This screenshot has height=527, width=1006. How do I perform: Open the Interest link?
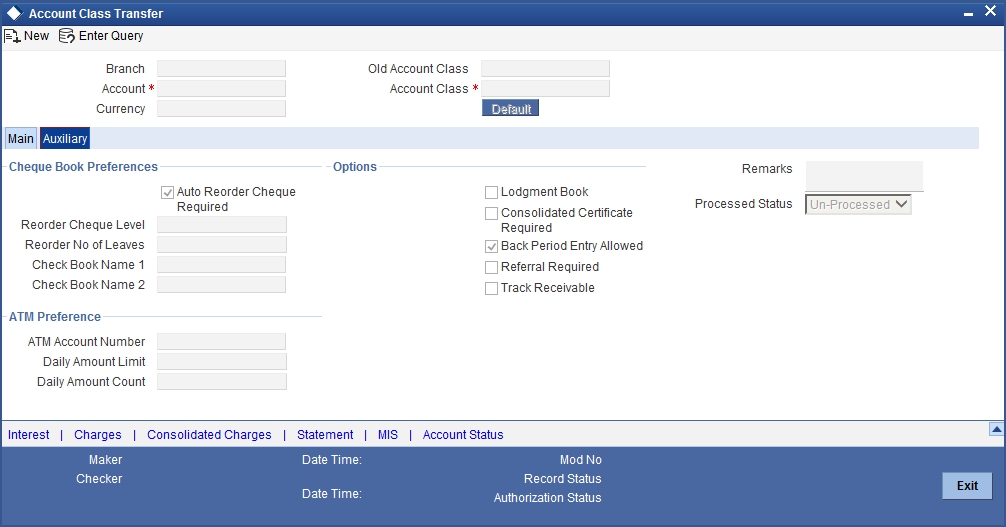pos(28,435)
